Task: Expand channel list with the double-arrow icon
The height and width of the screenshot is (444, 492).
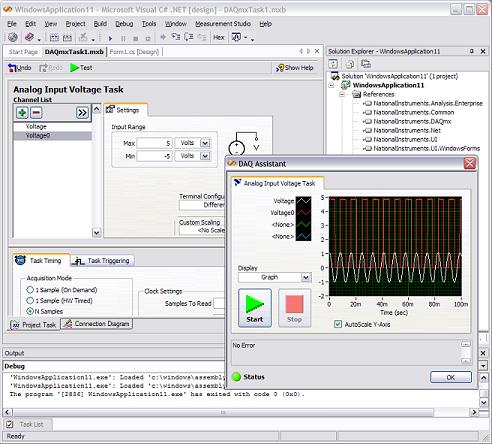Action: 82,113
